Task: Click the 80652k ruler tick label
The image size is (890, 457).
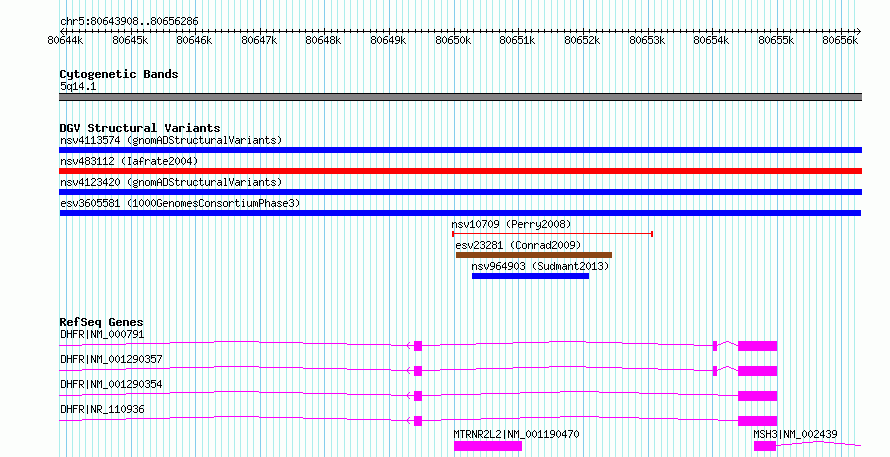Action: click(582, 40)
